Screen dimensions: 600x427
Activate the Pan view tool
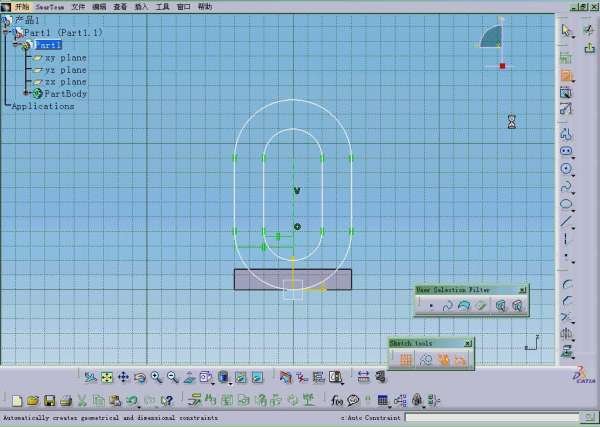(123, 377)
